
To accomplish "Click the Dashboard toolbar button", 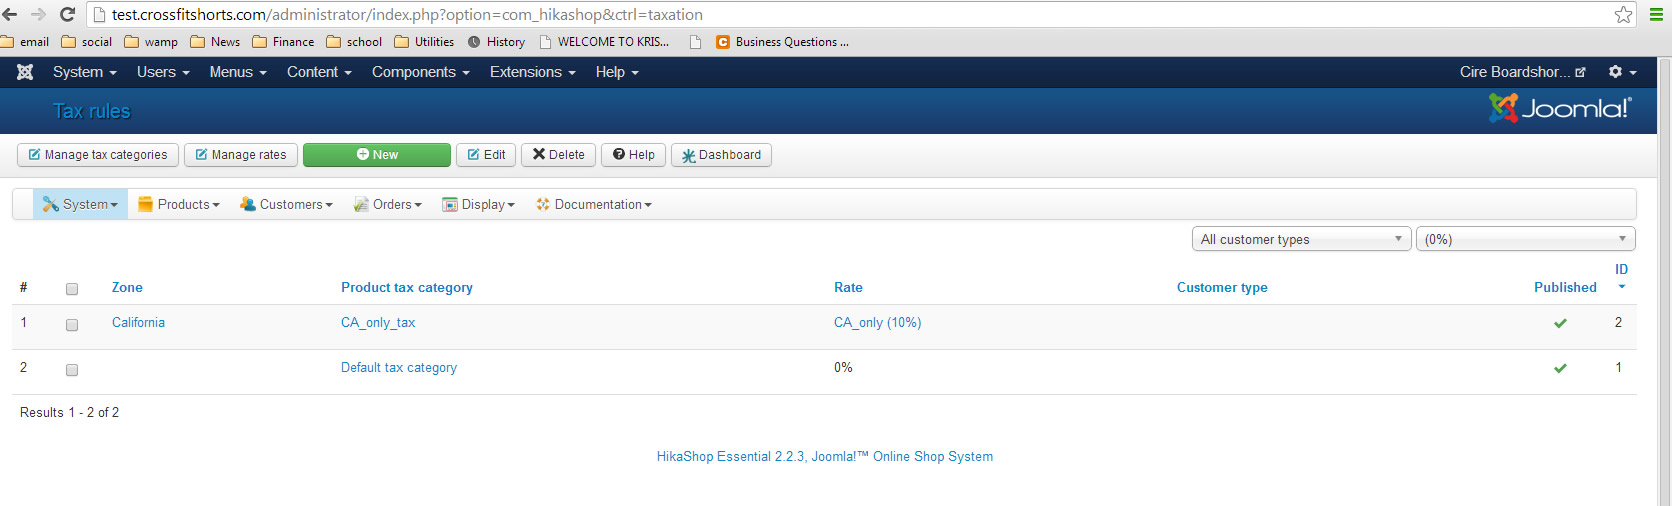I will [x=721, y=155].
